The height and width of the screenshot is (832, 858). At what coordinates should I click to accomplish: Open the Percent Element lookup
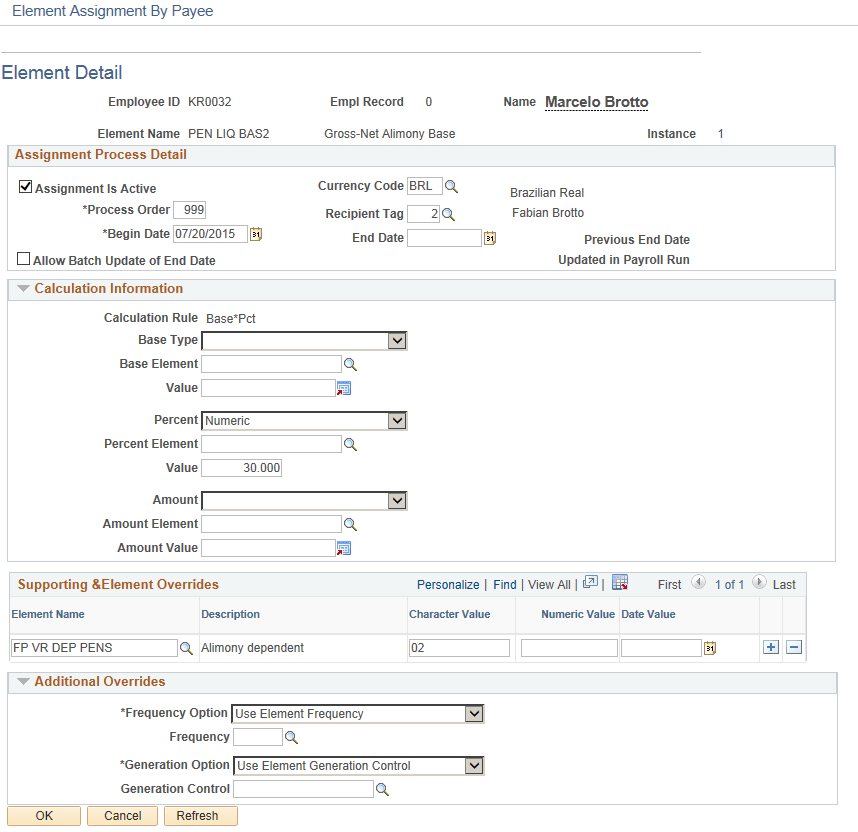348,444
